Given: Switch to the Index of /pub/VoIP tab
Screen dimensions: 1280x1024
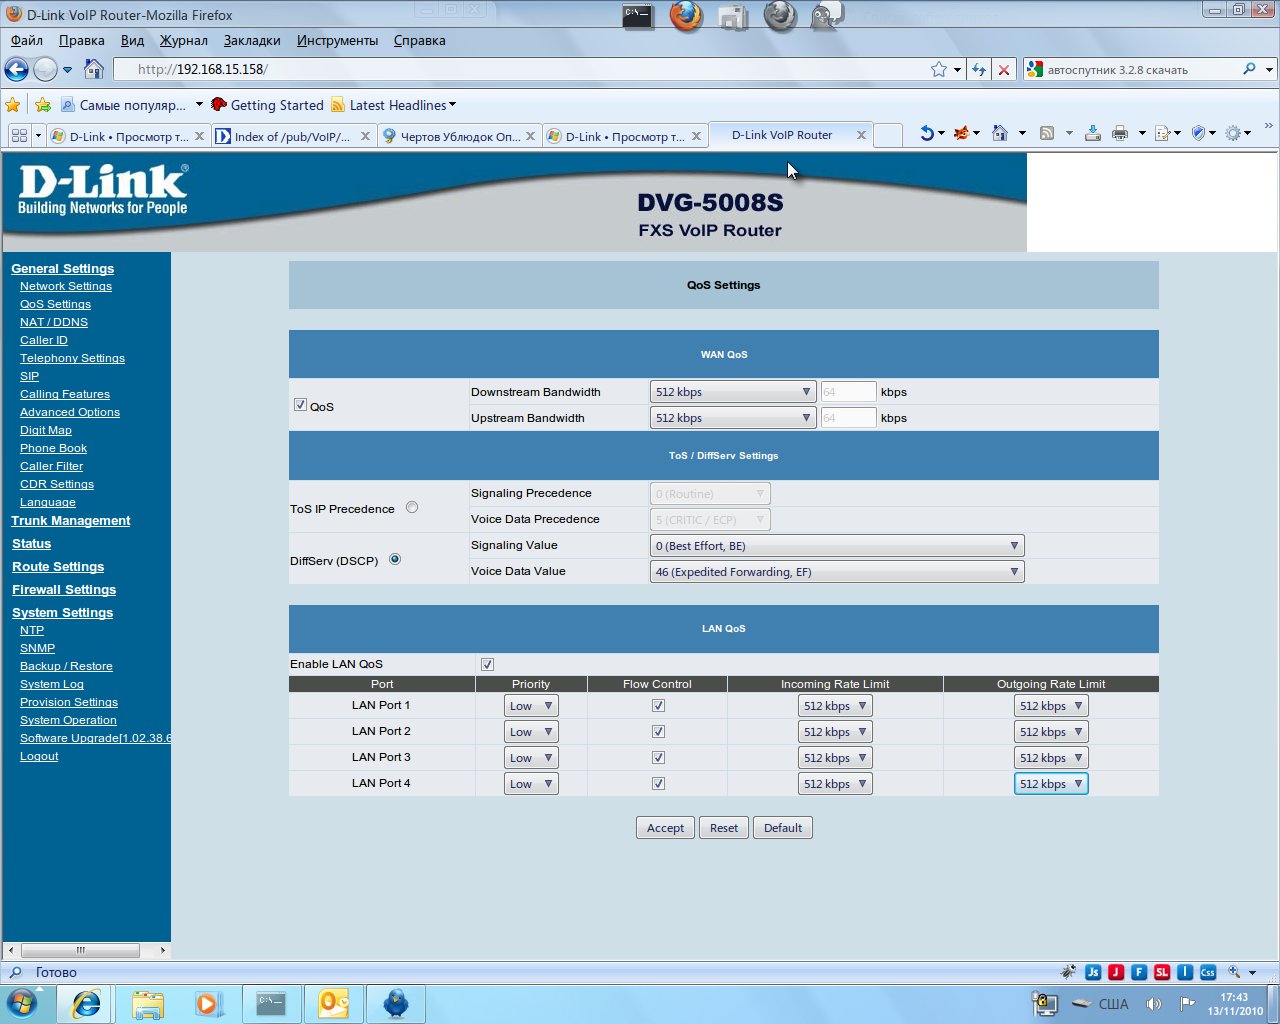Looking at the screenshot, I should [x=292, y=136].
